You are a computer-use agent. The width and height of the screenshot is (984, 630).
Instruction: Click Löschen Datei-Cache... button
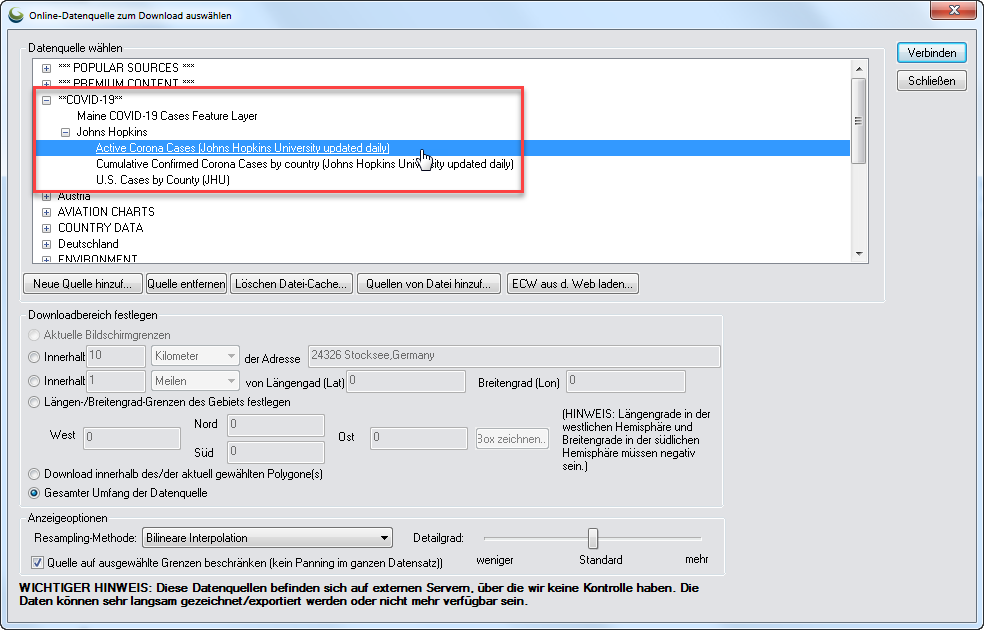(x=291, y=284)
